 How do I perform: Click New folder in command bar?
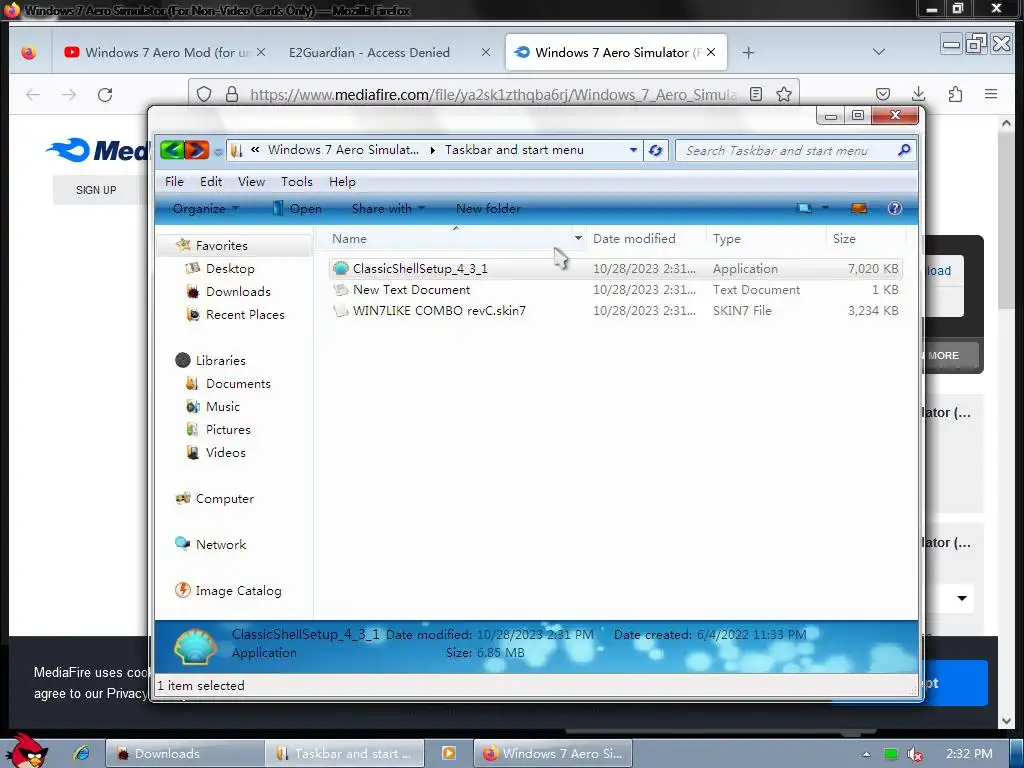pos(488,208)
